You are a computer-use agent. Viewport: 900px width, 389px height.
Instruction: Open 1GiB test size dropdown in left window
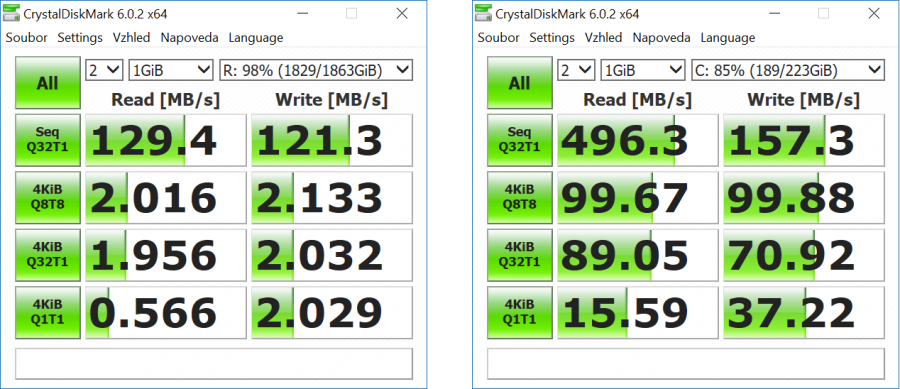(172, 71)
